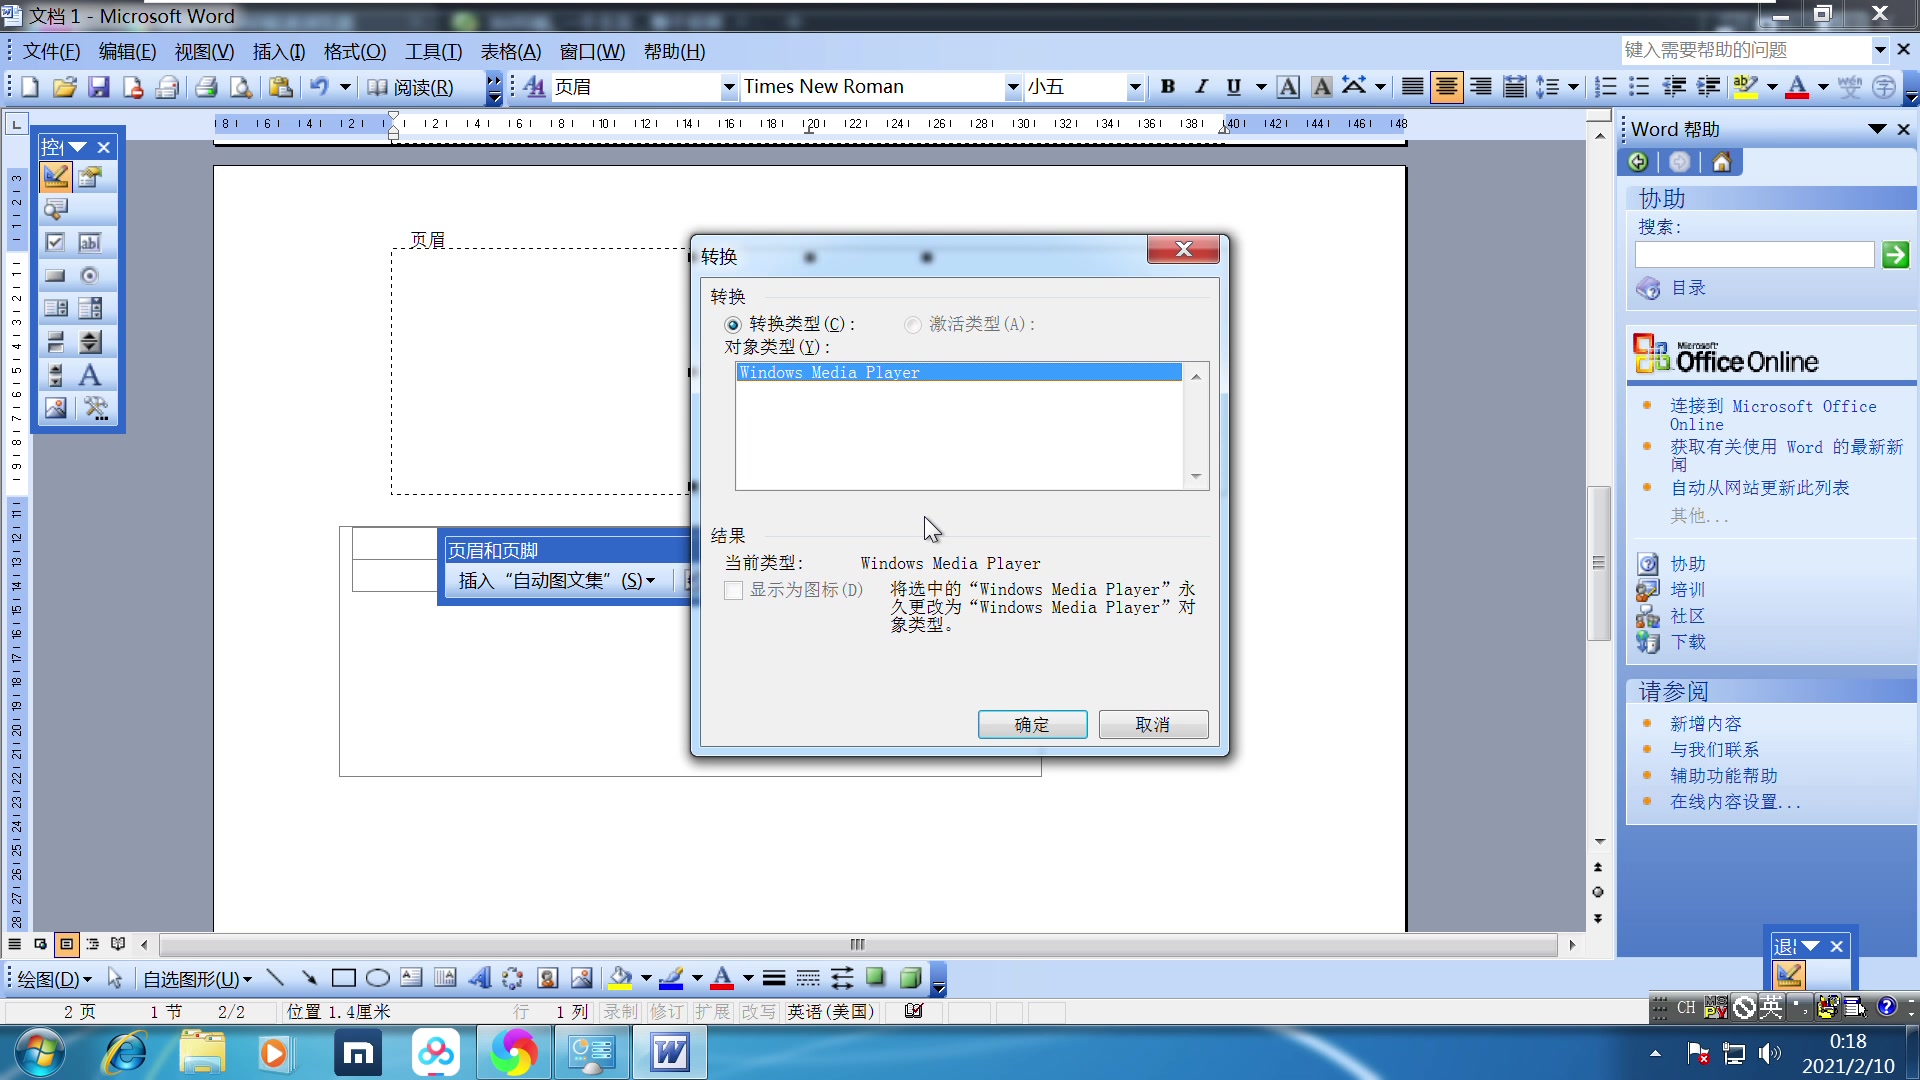Open Internet Explorer from the taskbar
Image resolution: width=1920 pixels, height=1080 pixels.
click(x=126, y=1053)
